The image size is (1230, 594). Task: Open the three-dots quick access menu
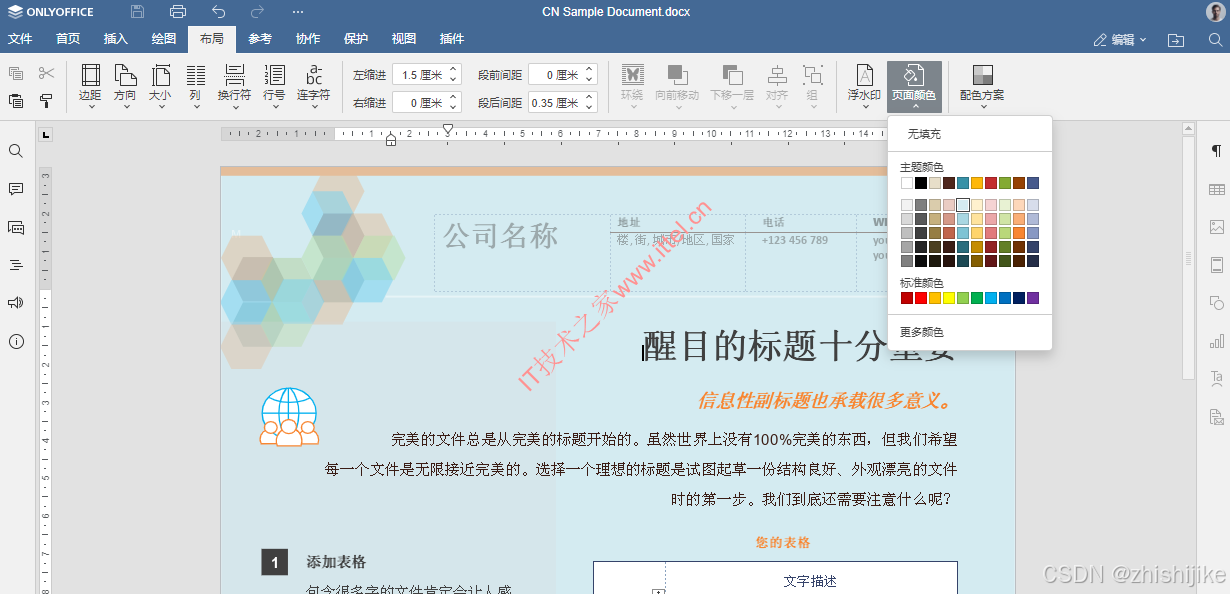click(298, 12)
